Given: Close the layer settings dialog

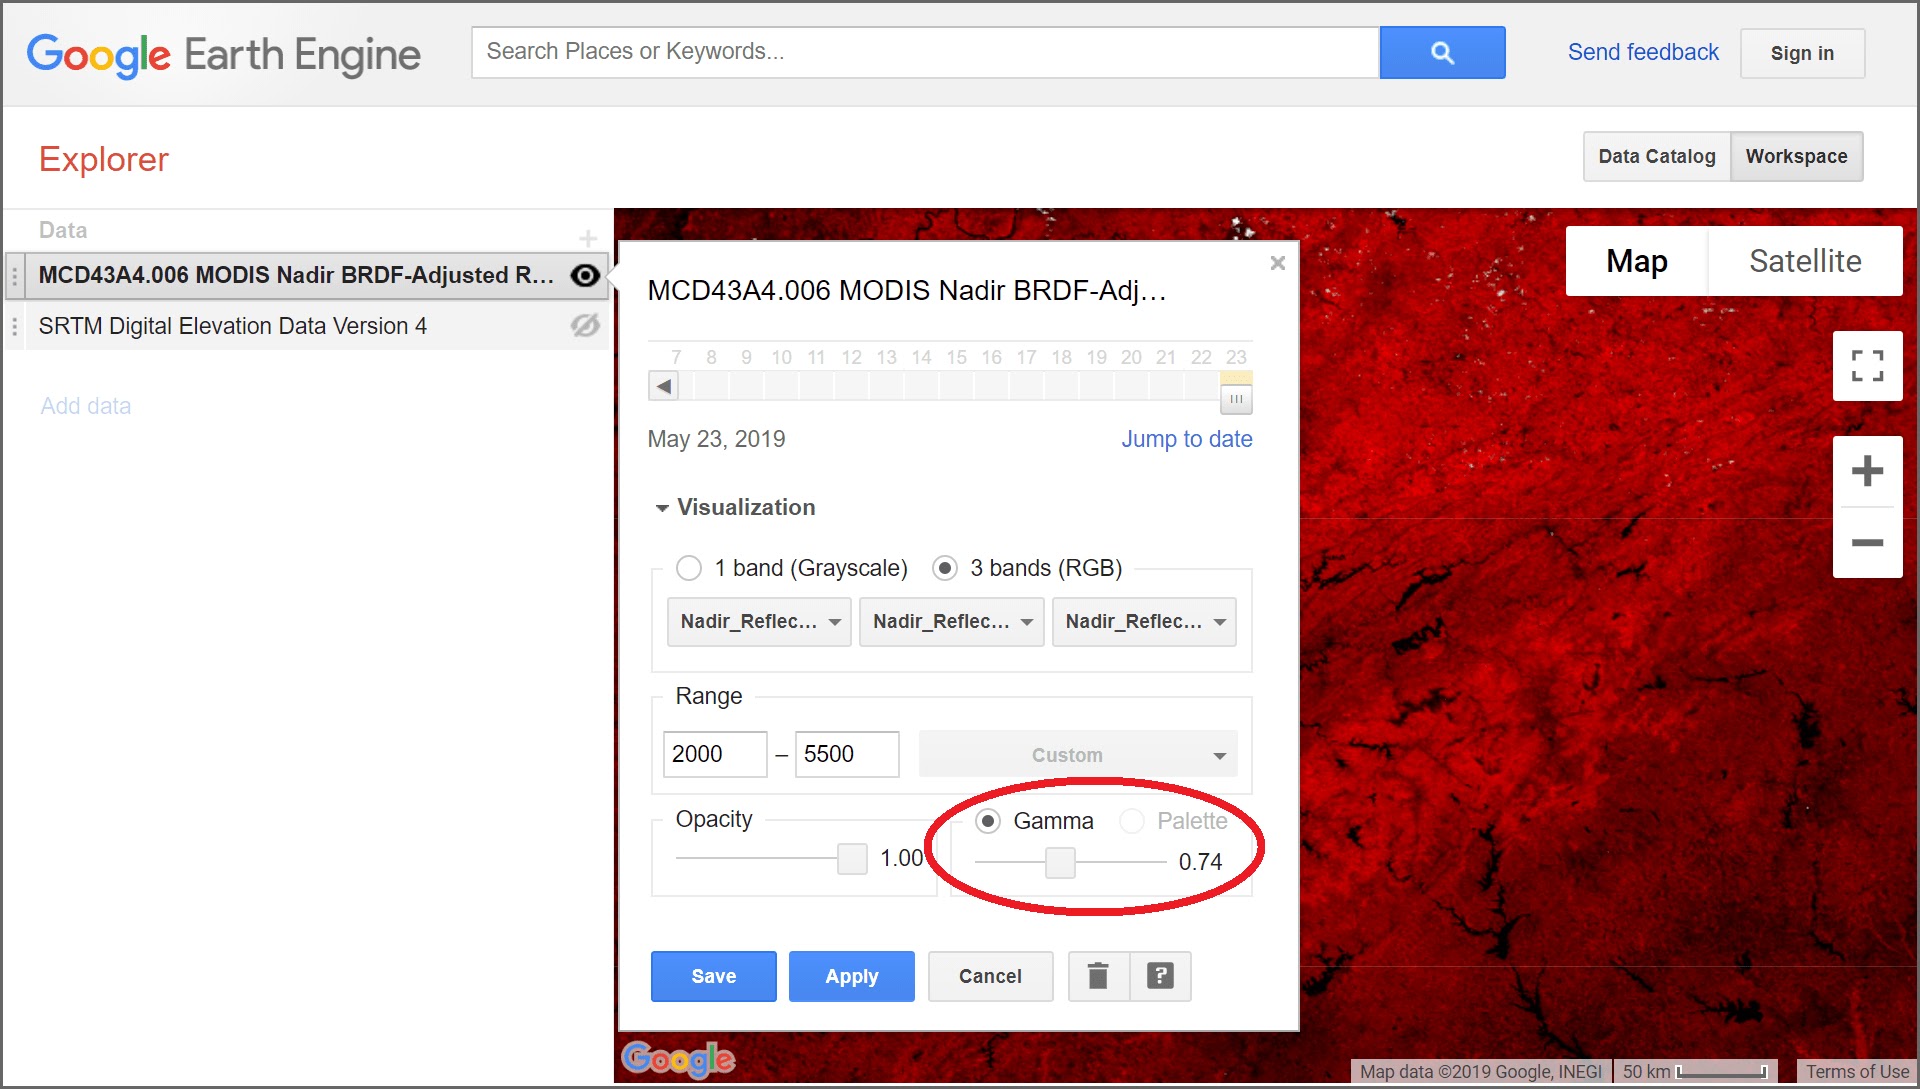Looking at the screenshot, I should [x=1277, y=263].
